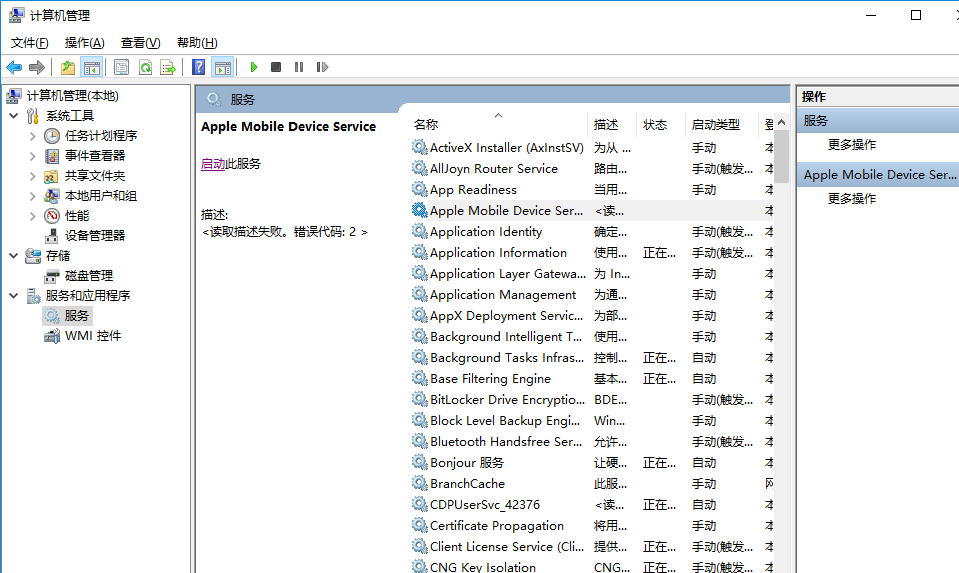This screenshot has width=959, height=573.
Task: Click the Stop Service square icon
Action: pos(276,67)
